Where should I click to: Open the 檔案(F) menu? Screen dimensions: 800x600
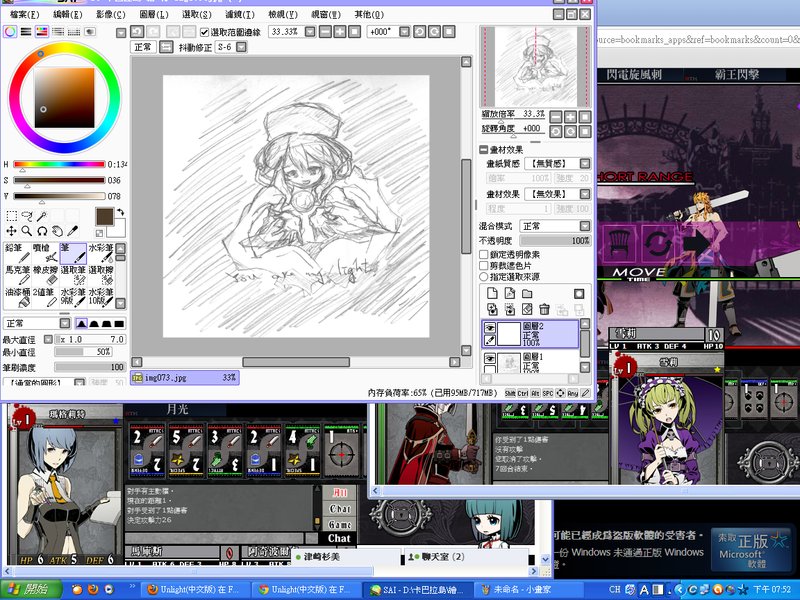[24, 14]
